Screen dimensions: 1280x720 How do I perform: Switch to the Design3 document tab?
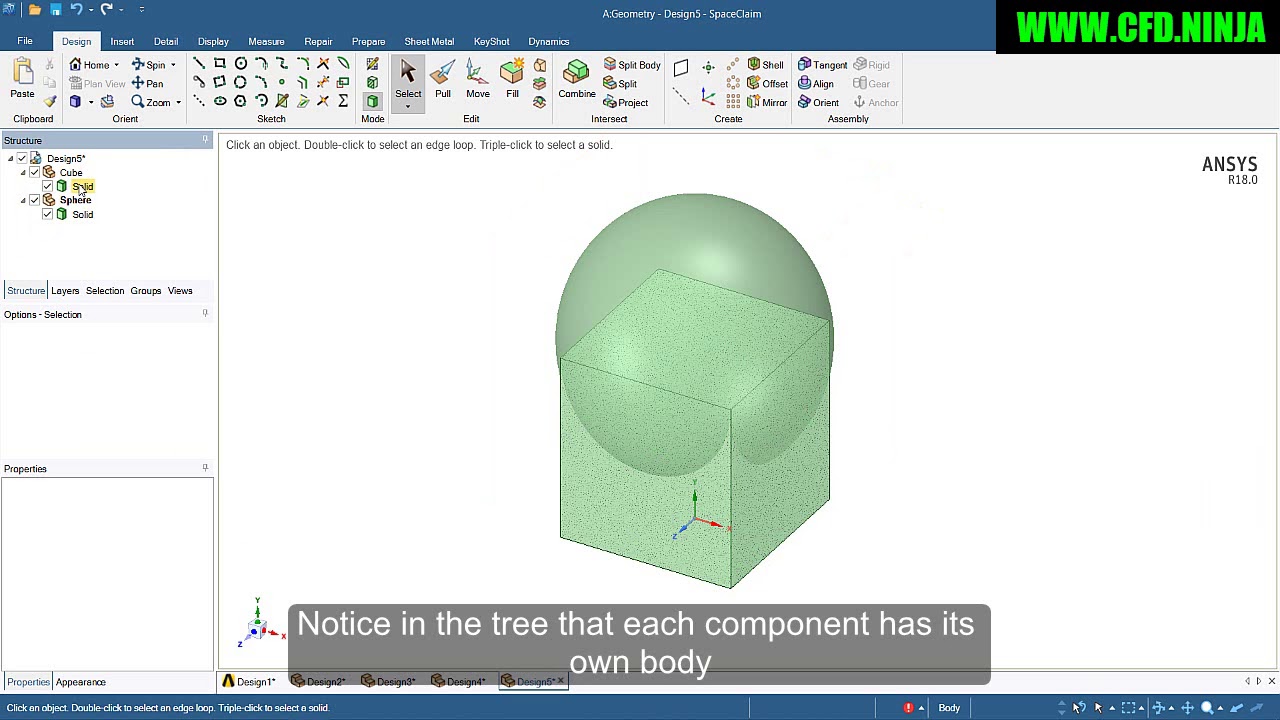pyautogui.click(x=389, y=682)
